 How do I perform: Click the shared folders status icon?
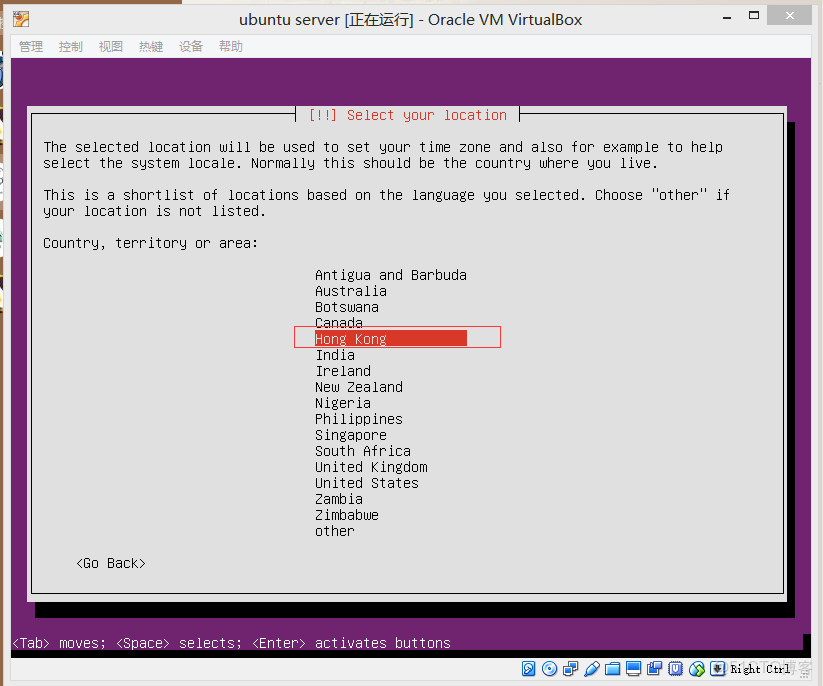(613, 669)
